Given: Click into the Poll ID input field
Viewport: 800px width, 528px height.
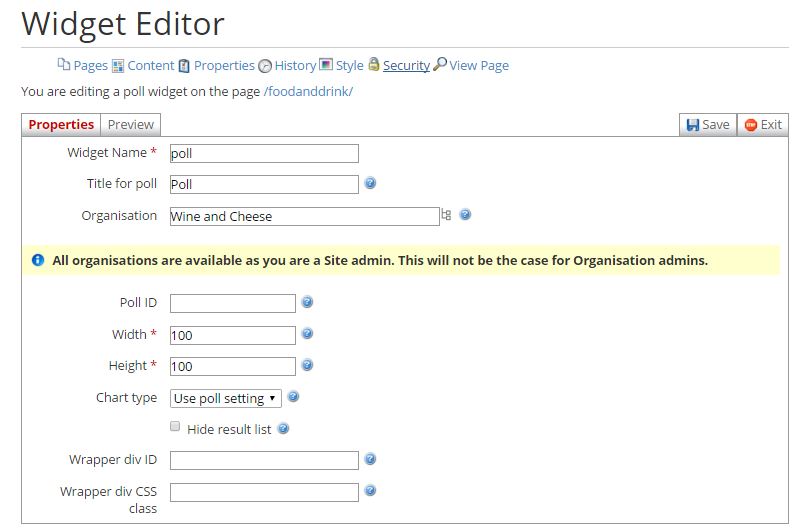Looking at the screenshot, I should pos(233,304).
